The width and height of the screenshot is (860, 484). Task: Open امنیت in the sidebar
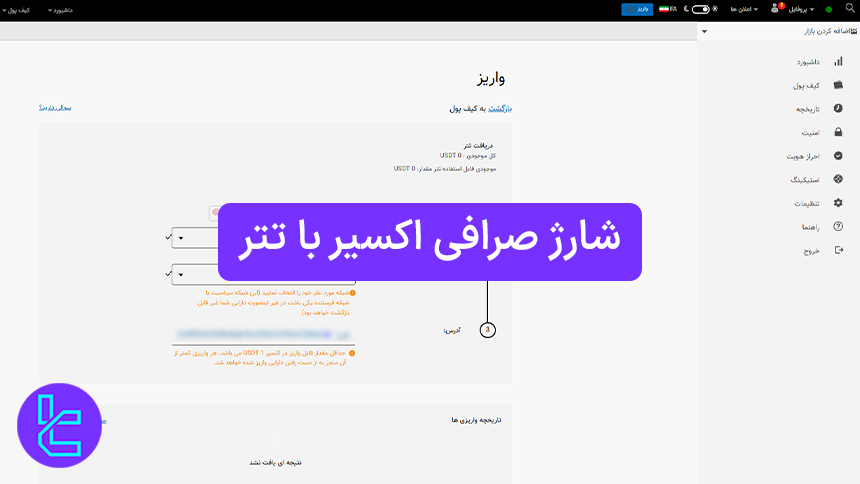pos(811,133)
